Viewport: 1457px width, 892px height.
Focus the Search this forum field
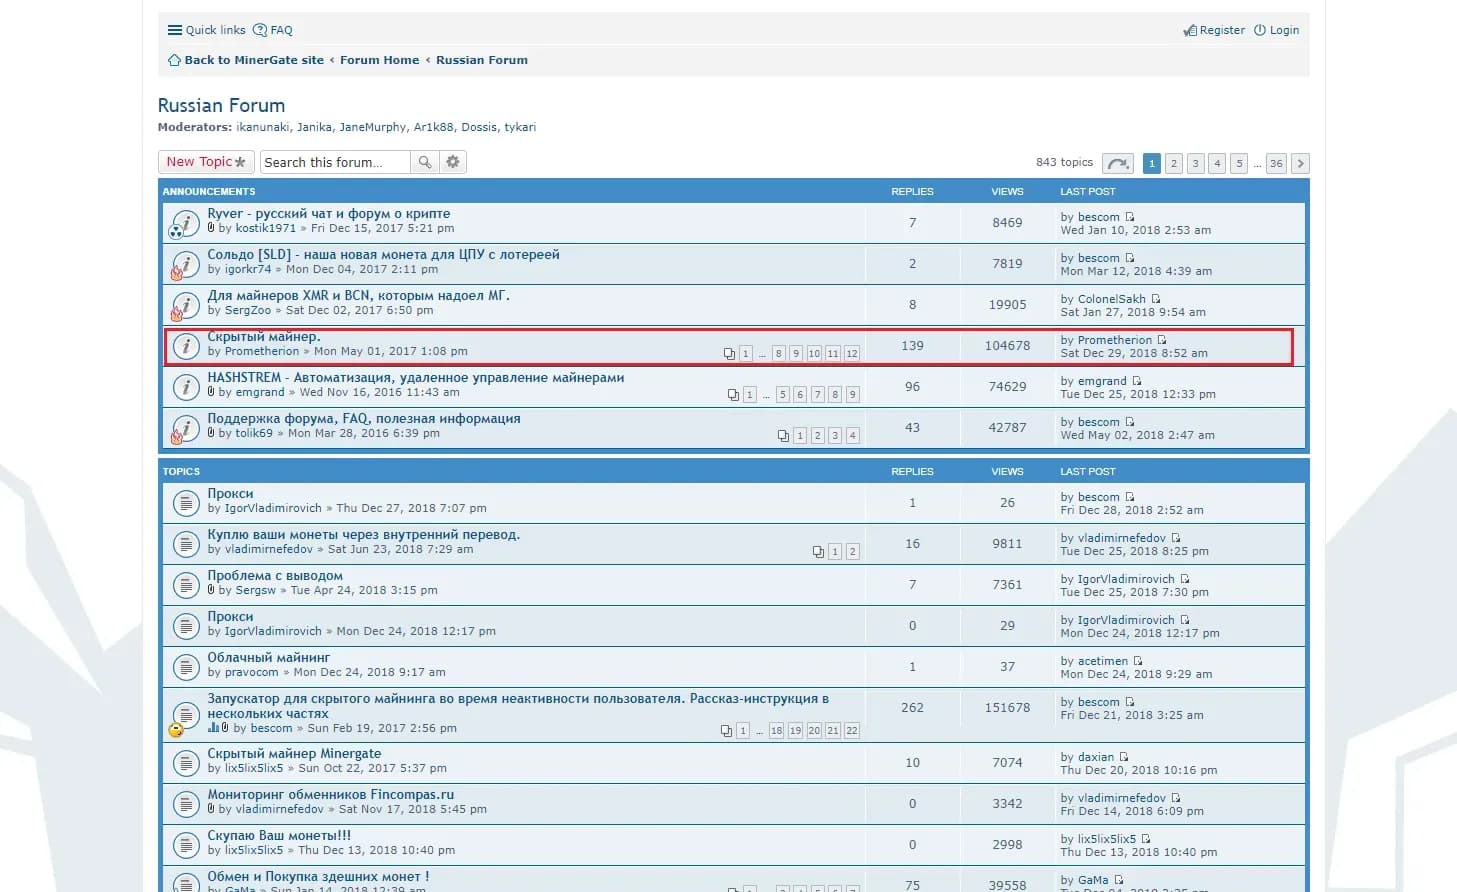point(335,162)
